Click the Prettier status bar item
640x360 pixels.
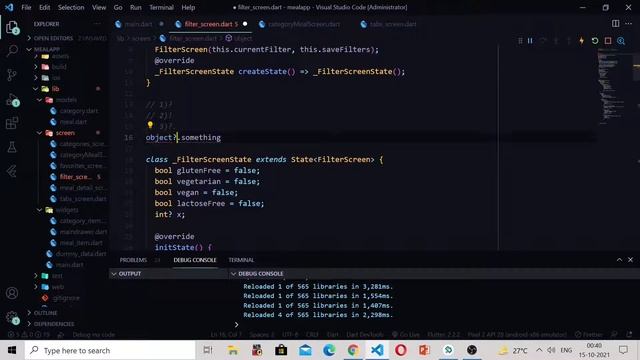click(589, 335)
